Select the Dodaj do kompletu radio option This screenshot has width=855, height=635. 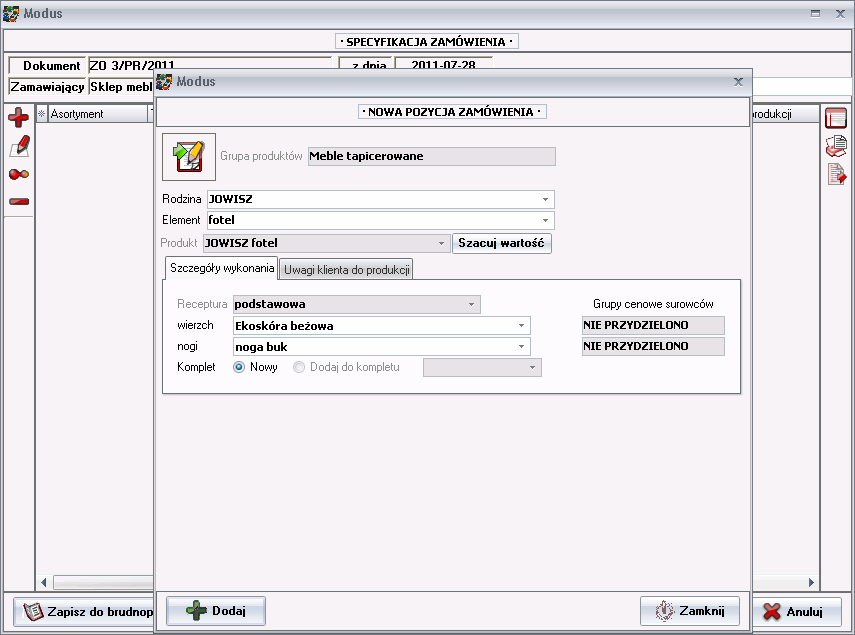tap(299, 367)
